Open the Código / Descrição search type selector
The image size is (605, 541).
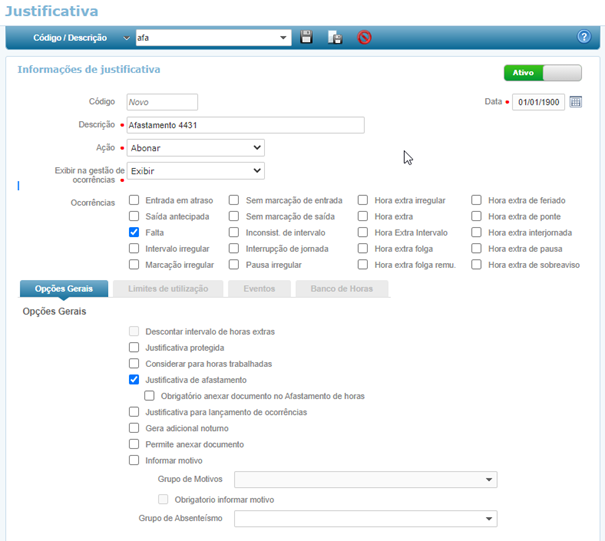pyautogui.click(x=126, y=38)
